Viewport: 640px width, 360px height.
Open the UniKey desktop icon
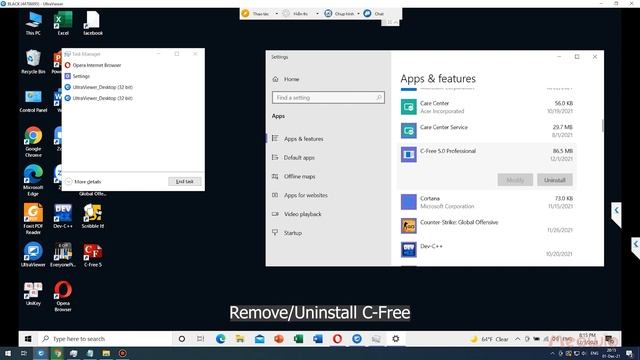pyautogui.click(x=33, y=293)
